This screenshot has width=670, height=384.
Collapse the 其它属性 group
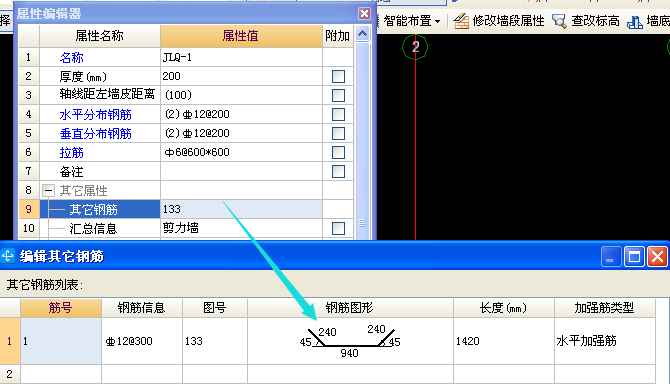point(48,191)
